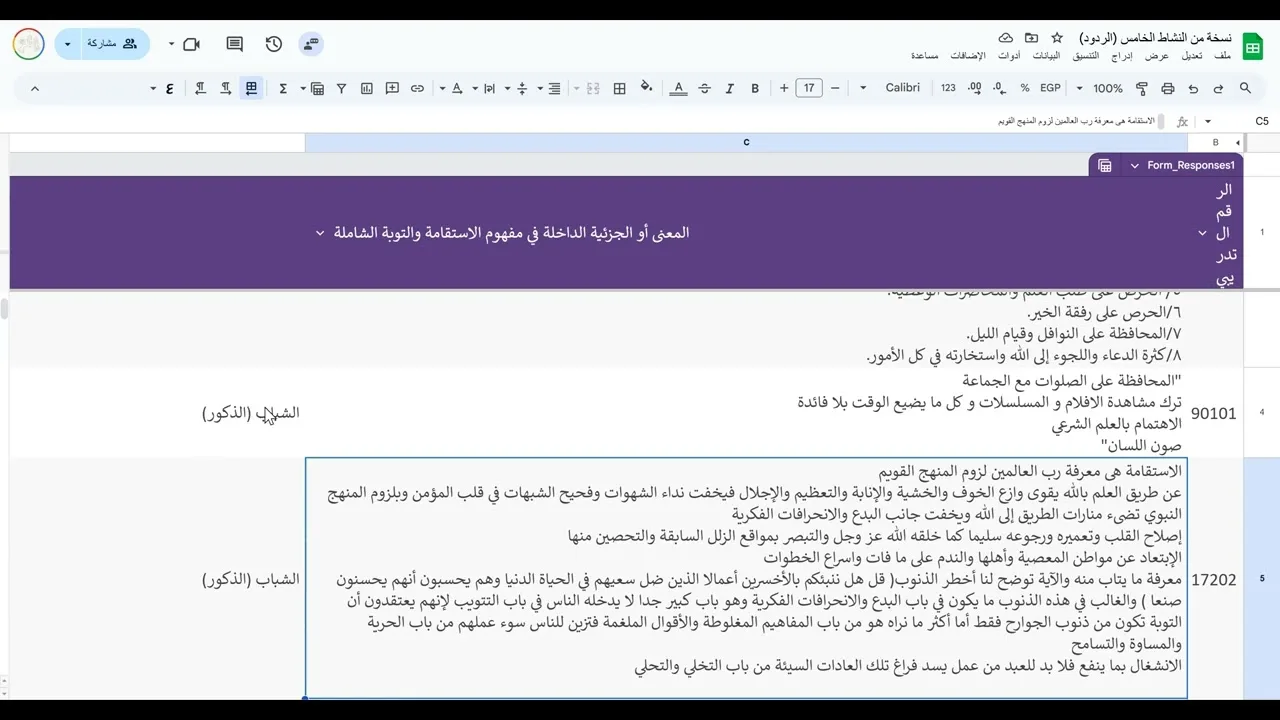The height and width of the screenshot is (720, 1280).
Task: Activate the paint format tool
Action: [x=1142, y=88]
